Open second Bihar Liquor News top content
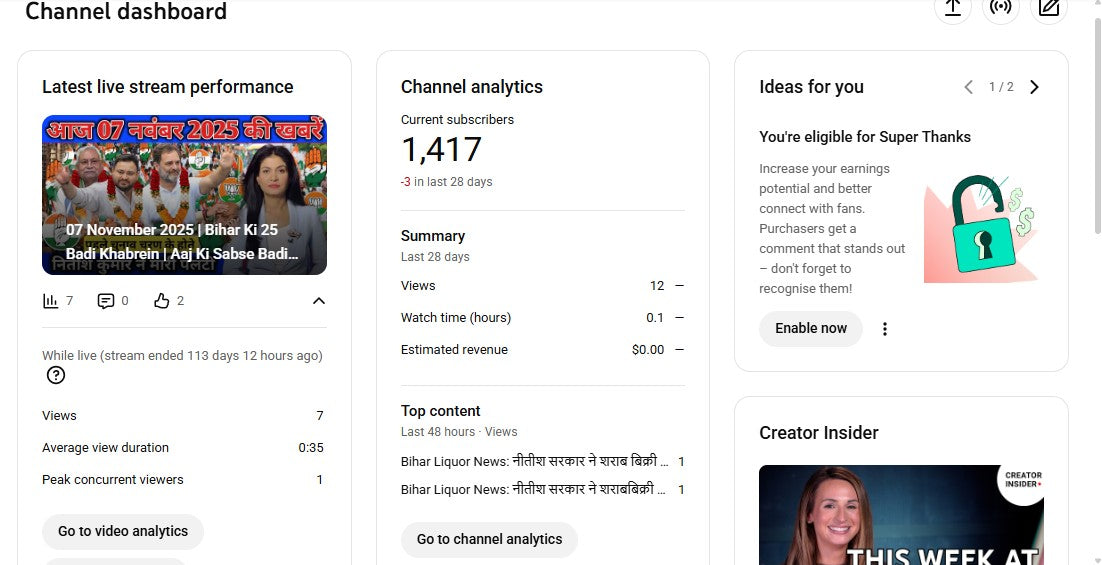 coord(534,490)
